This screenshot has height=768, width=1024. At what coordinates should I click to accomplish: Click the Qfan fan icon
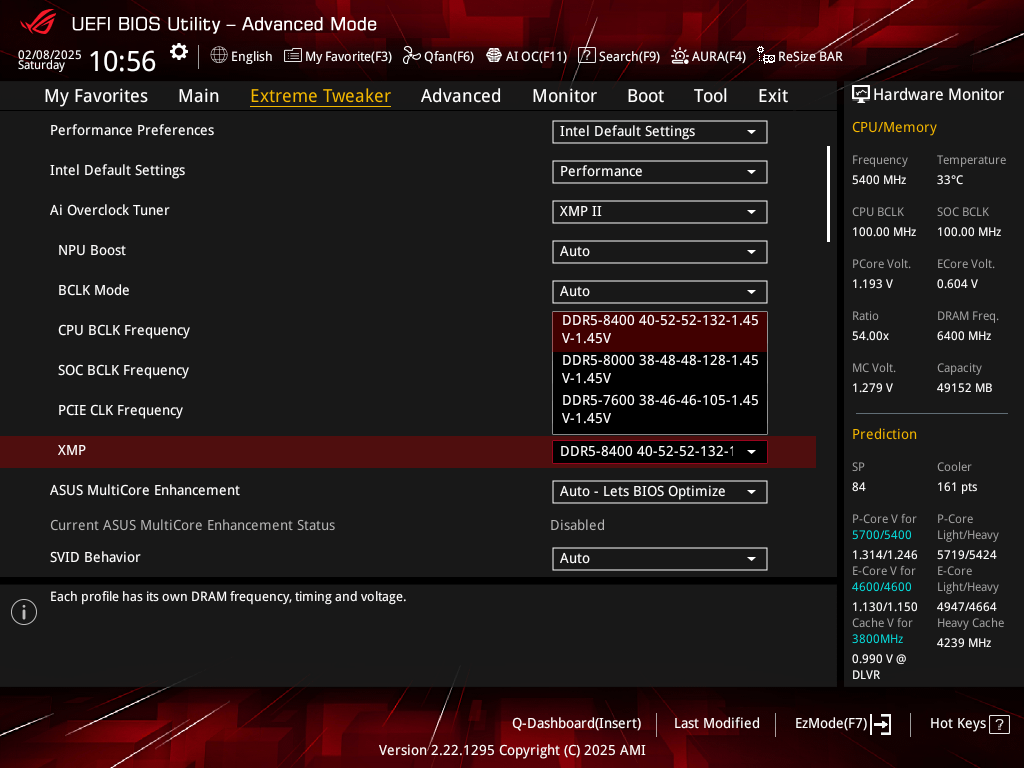(411, 56)
